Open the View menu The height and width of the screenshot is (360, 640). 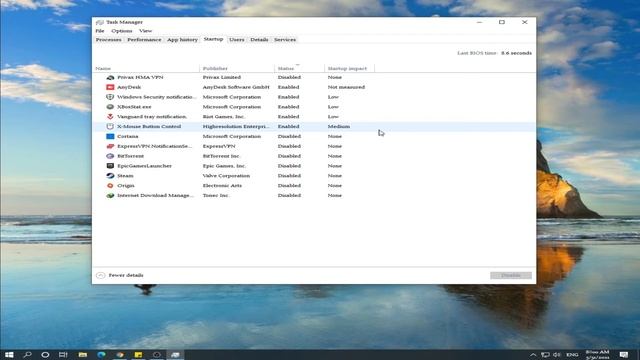tap(145, 31)
